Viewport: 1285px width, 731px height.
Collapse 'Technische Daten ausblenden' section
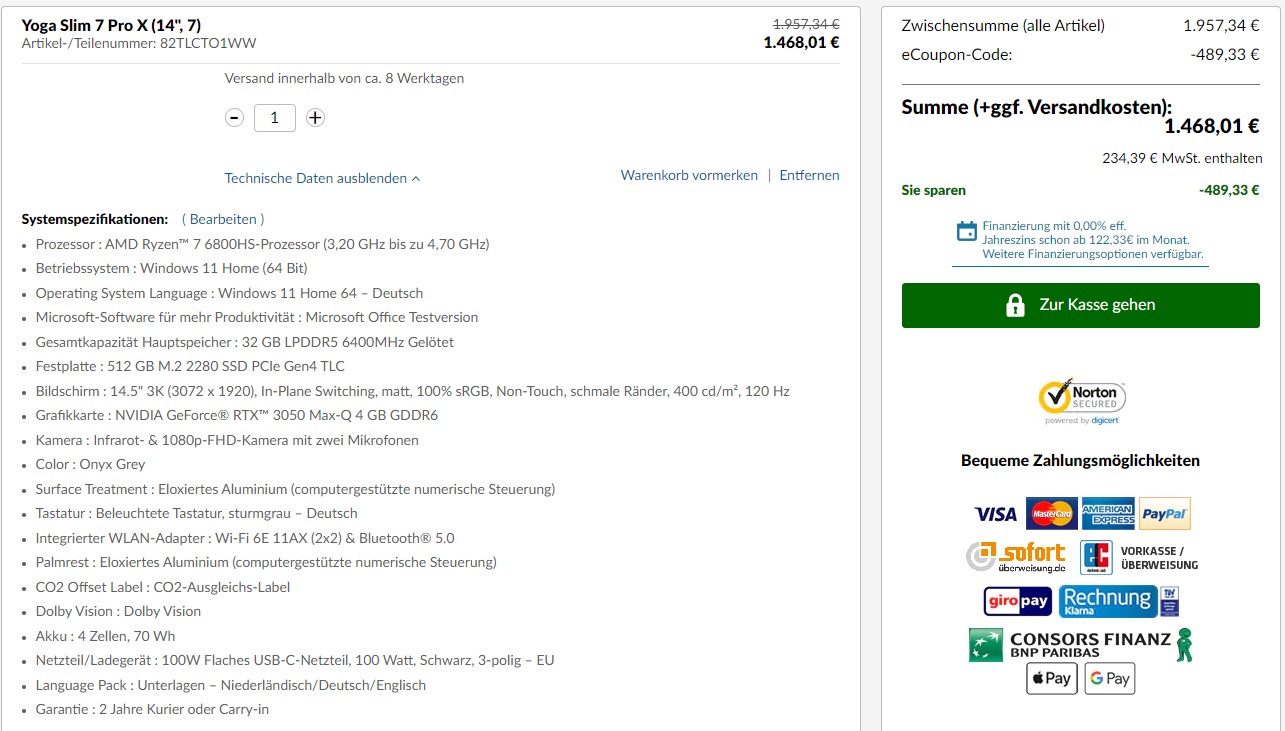coord(322,178)
